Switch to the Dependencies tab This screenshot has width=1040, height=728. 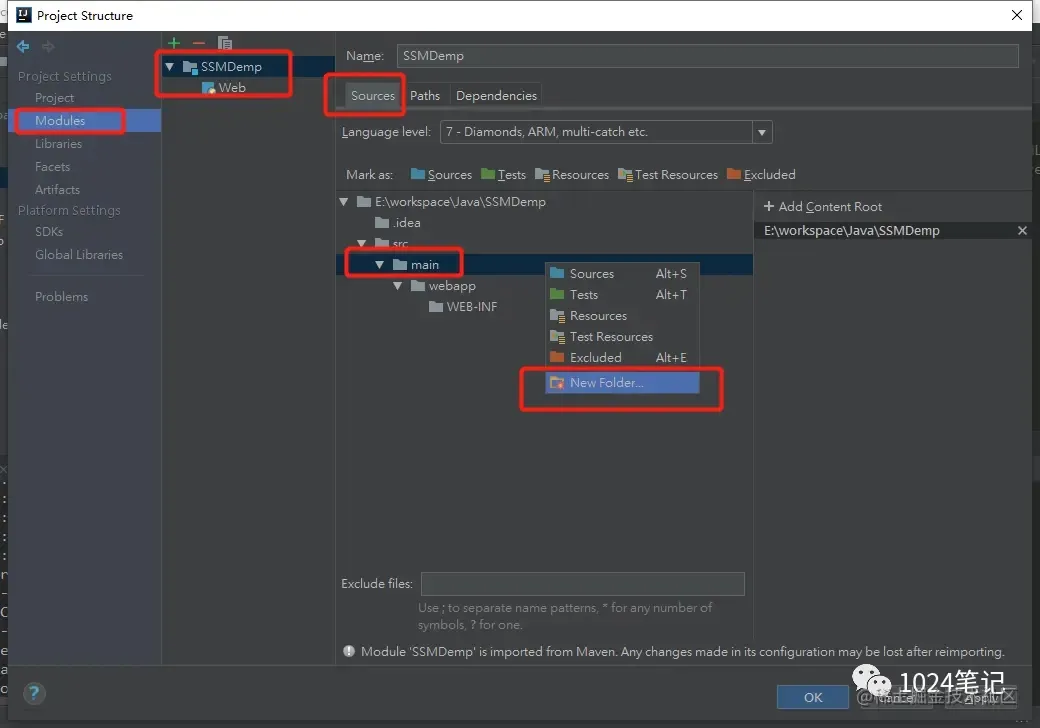coord(496,95)
